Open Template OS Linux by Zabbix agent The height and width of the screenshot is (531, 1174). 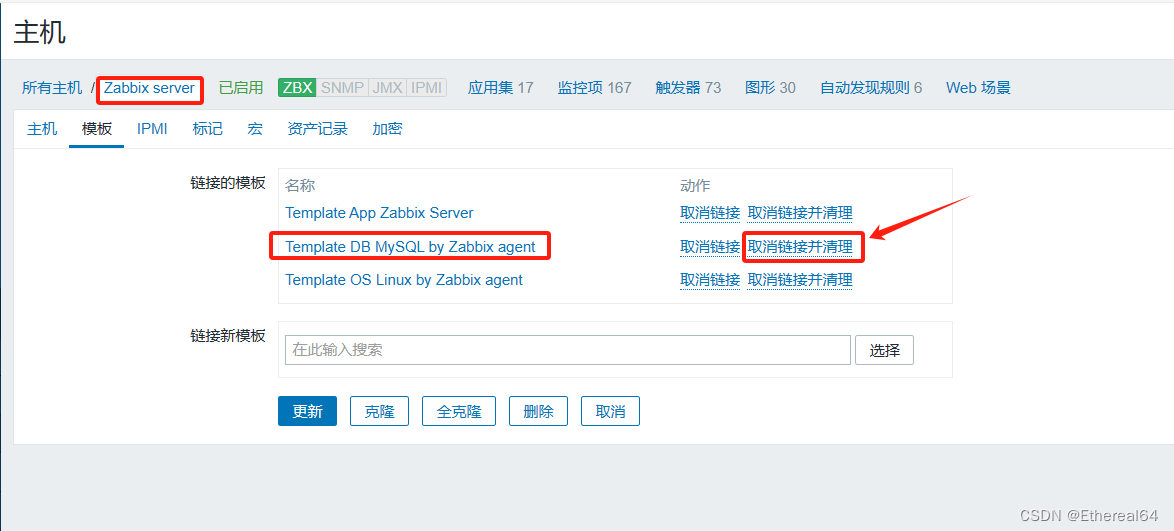coord(404,280)
